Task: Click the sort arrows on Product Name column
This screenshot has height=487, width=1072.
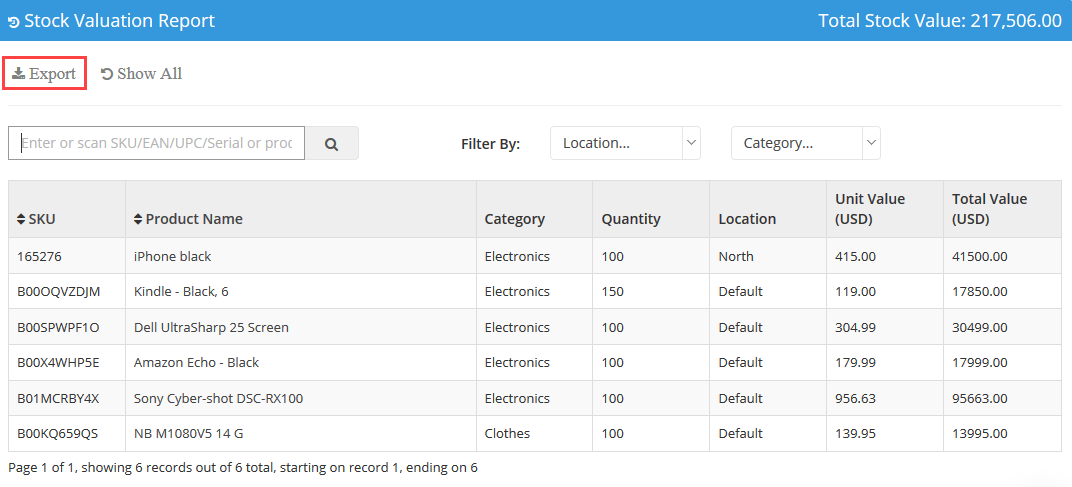Action: 138,220
